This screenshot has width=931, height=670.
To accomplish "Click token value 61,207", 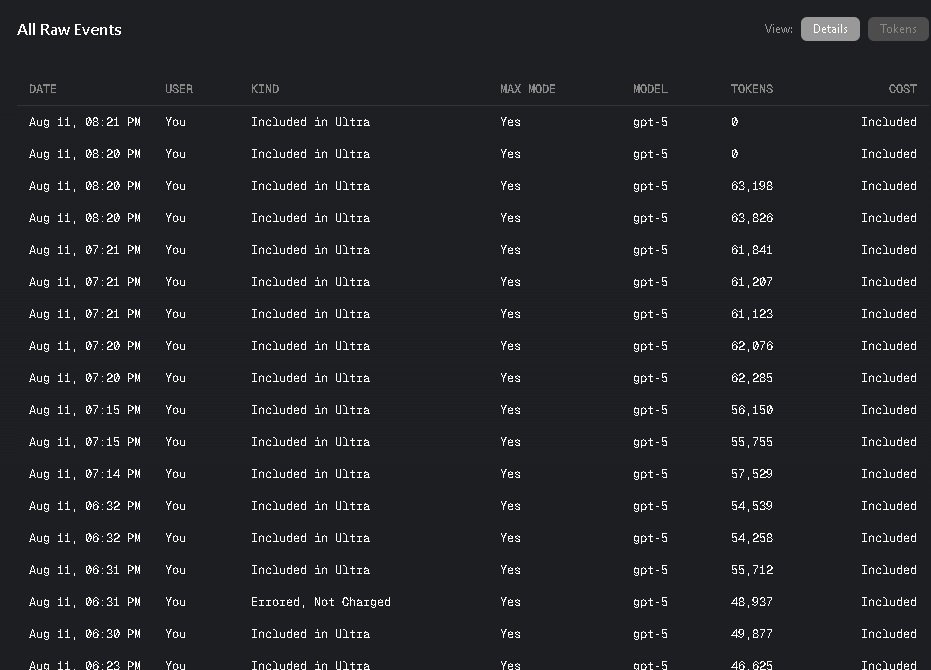I will tap(752, 282).
